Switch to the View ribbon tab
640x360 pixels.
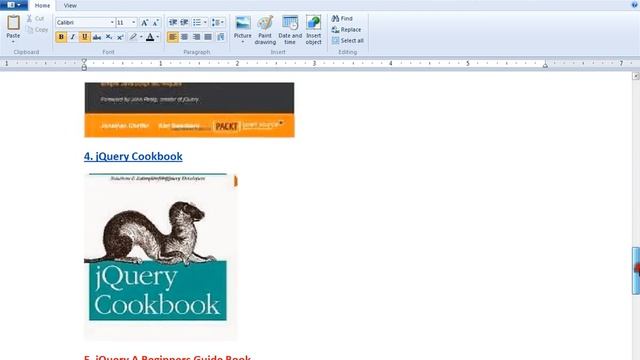70,5
